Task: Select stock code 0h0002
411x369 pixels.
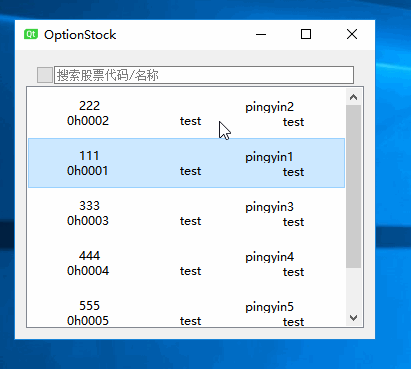Action: pos(88,121)
